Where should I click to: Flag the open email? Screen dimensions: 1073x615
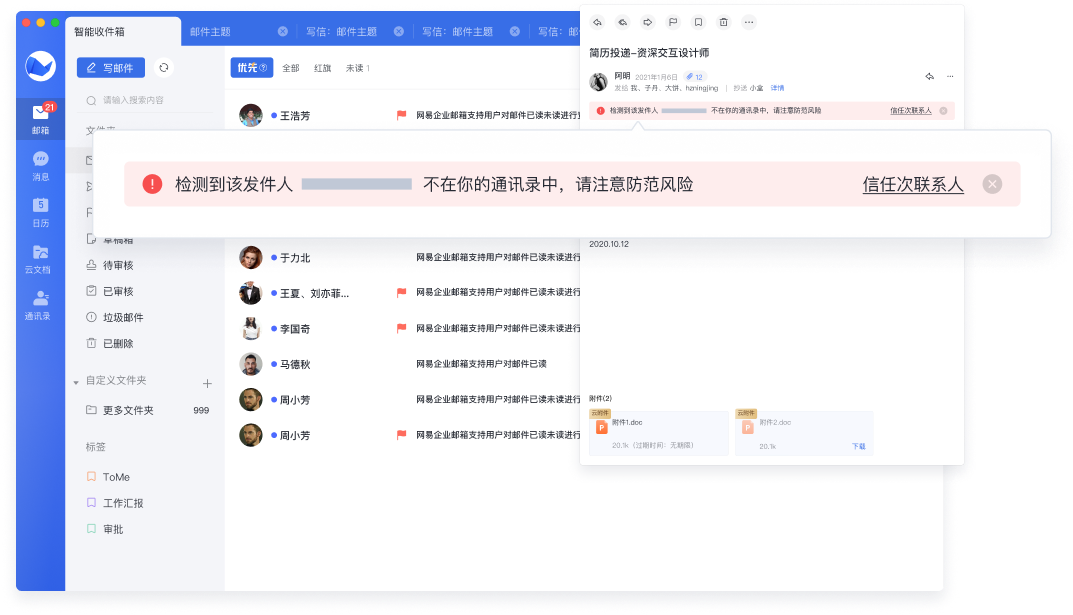673,22
